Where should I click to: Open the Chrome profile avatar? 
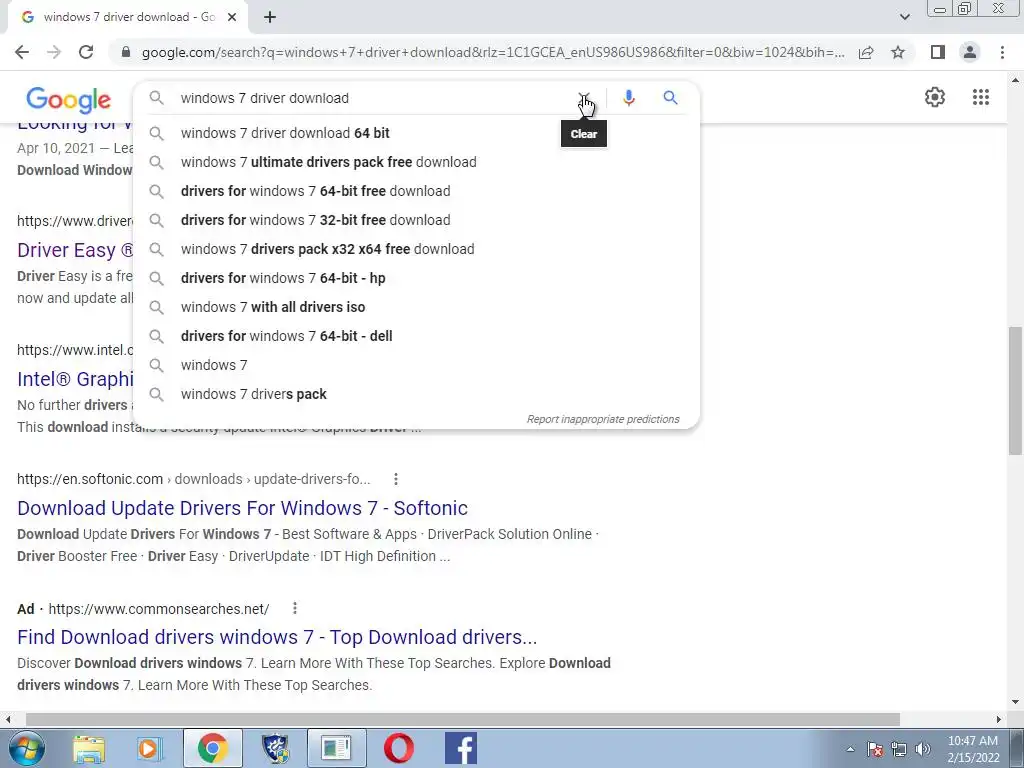point(970,52)
